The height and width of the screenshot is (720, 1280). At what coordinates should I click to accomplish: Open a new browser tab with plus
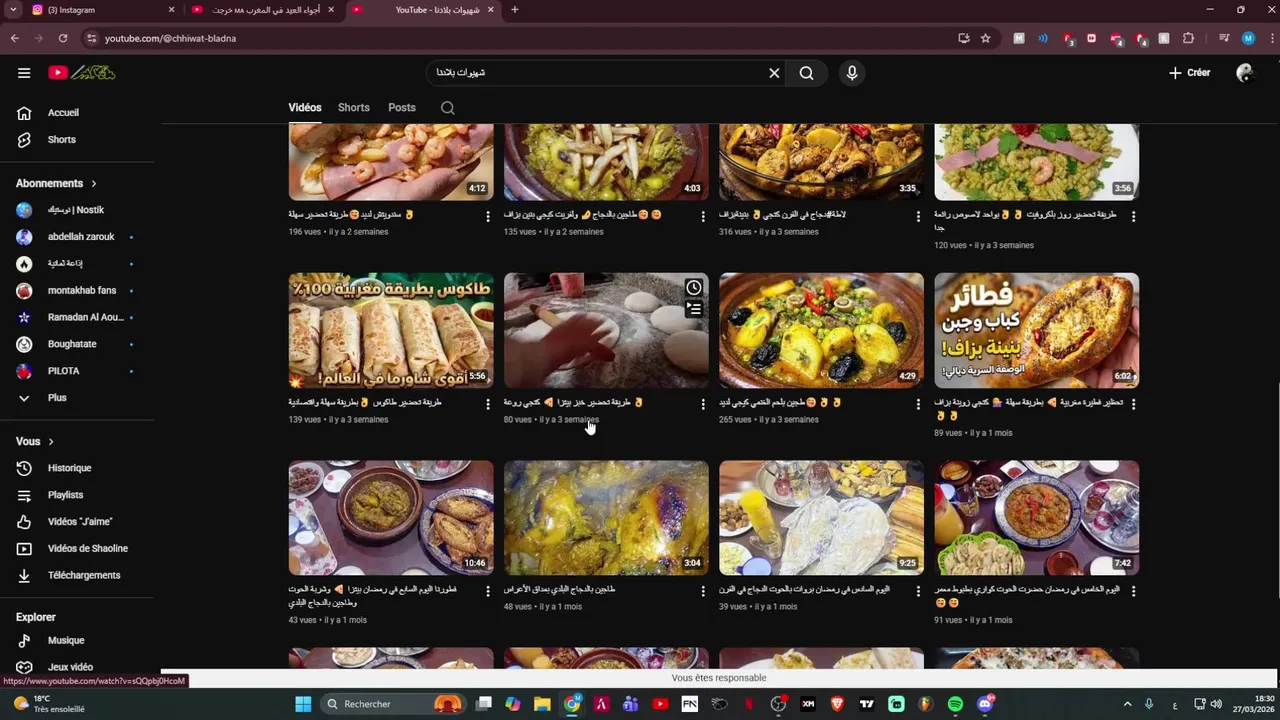point(515,10)
